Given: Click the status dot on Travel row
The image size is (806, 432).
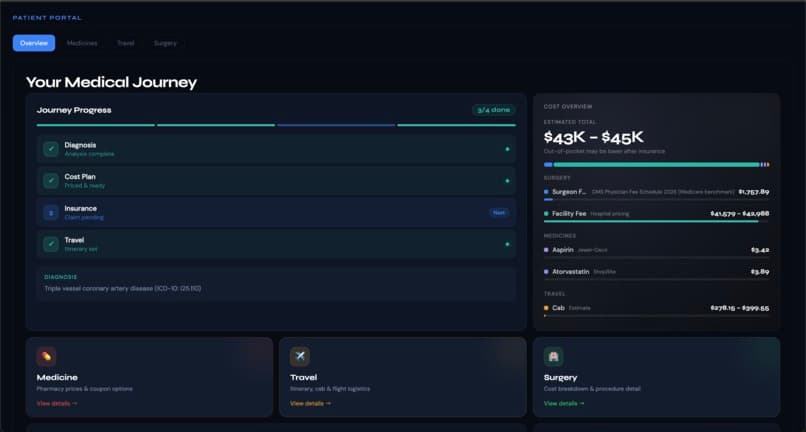Looking at the screenshot, I should pyautogui.click(x=507, y=244).
